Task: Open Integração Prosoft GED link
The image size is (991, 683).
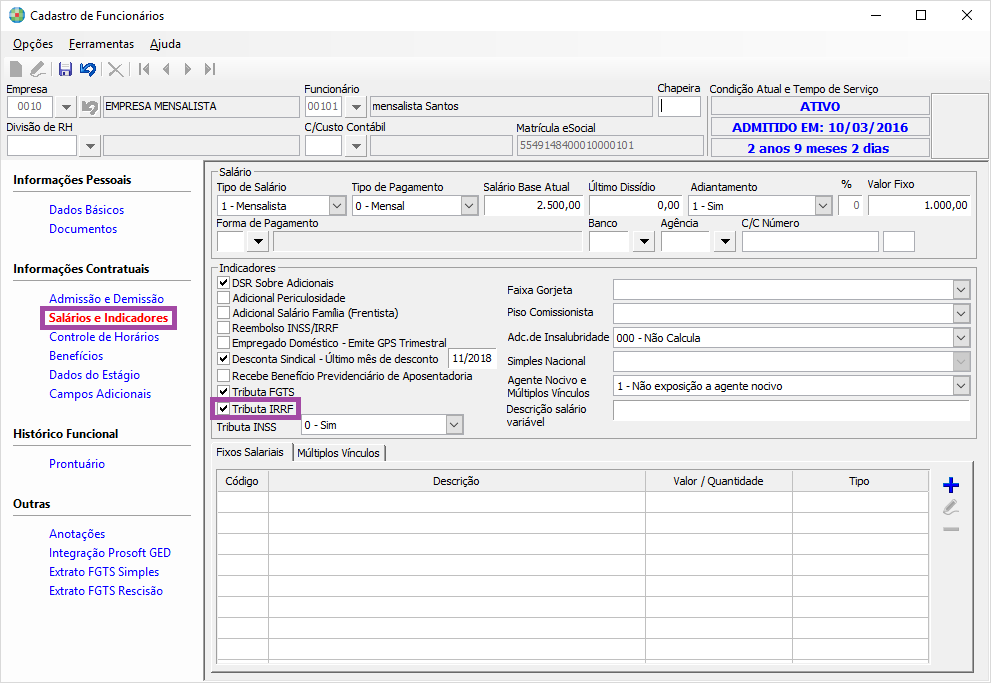Action: (110, 553)
